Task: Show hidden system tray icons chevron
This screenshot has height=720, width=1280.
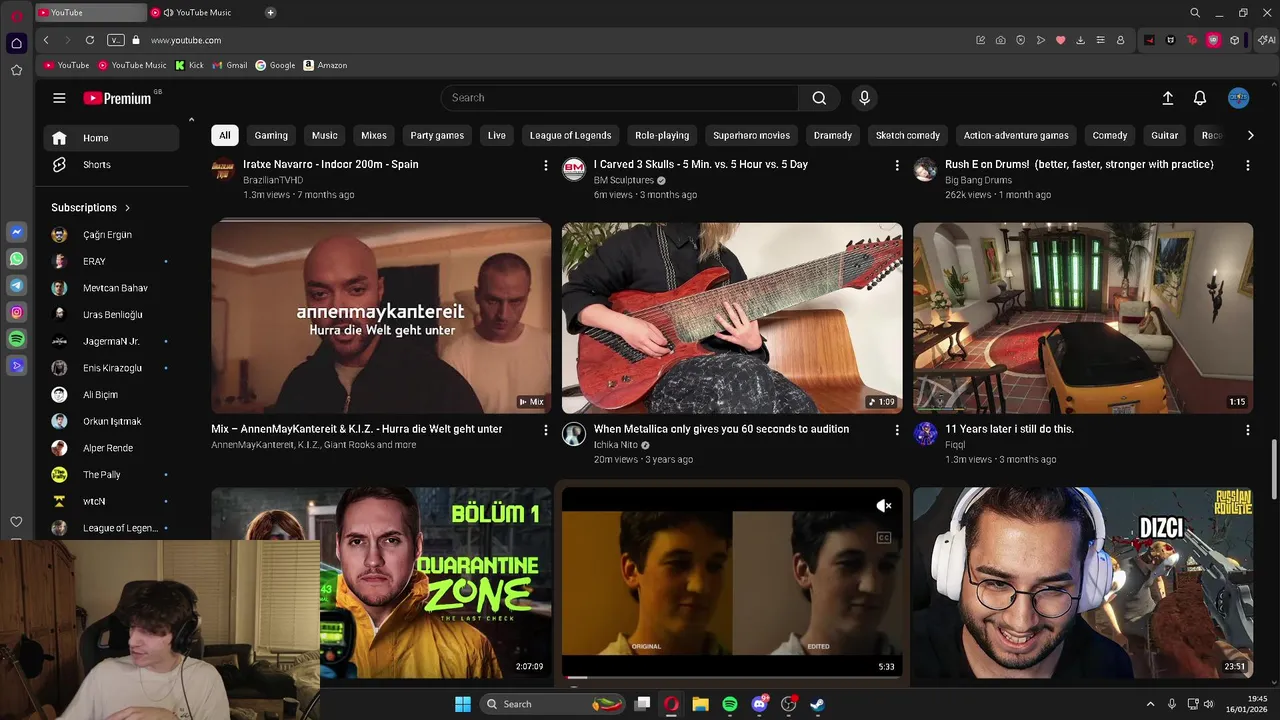Action: [1150, 704]
